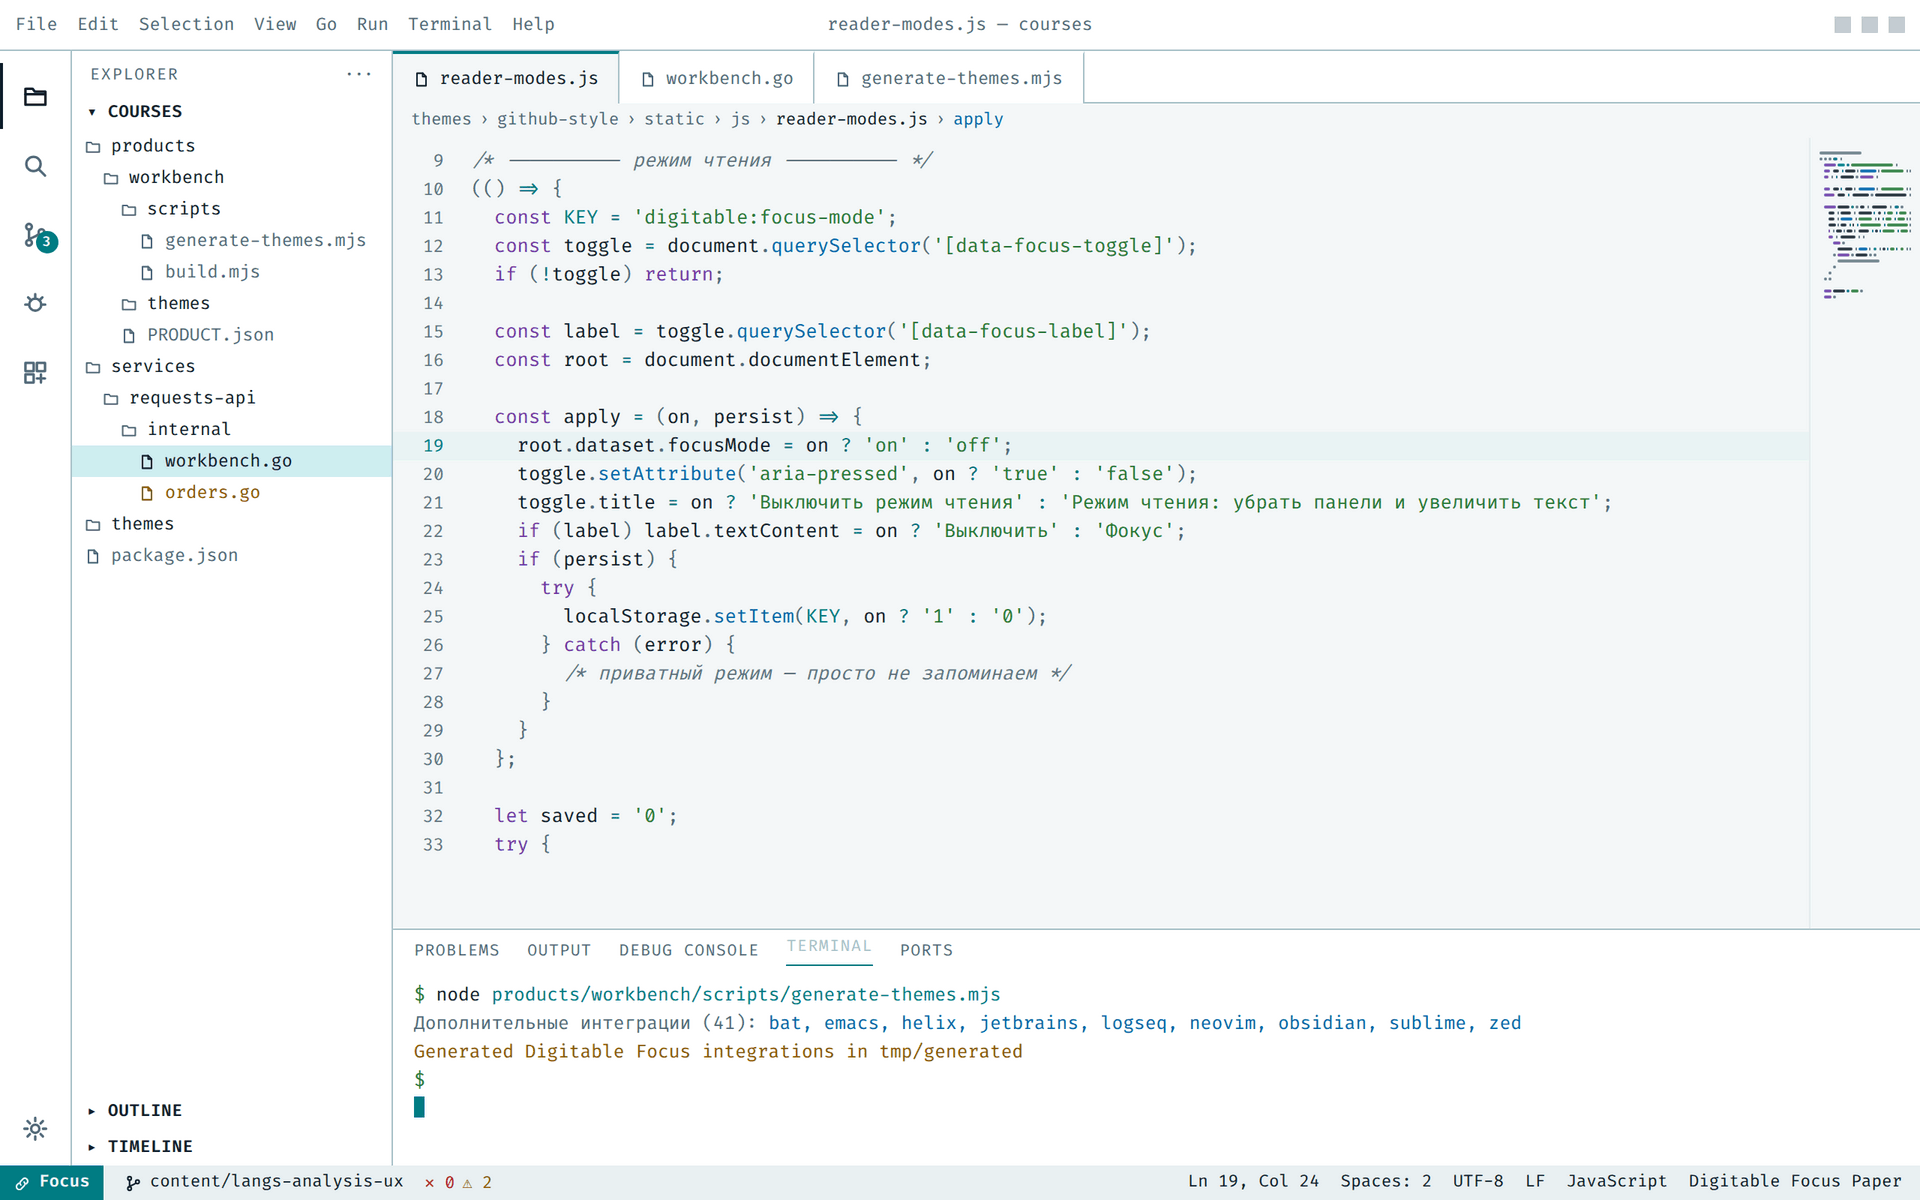Click the minimap code overview

pos(1864,225)
